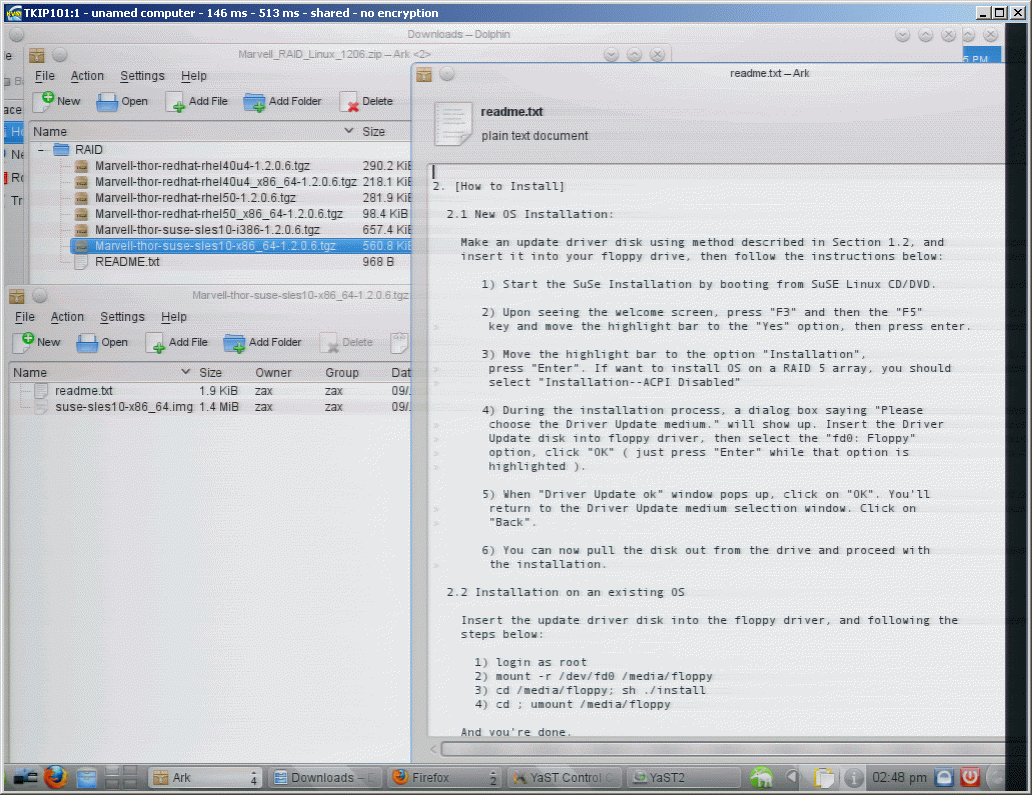
Task: Click Open in the upper Ark toolbar
Action: (x=122, y=101)
